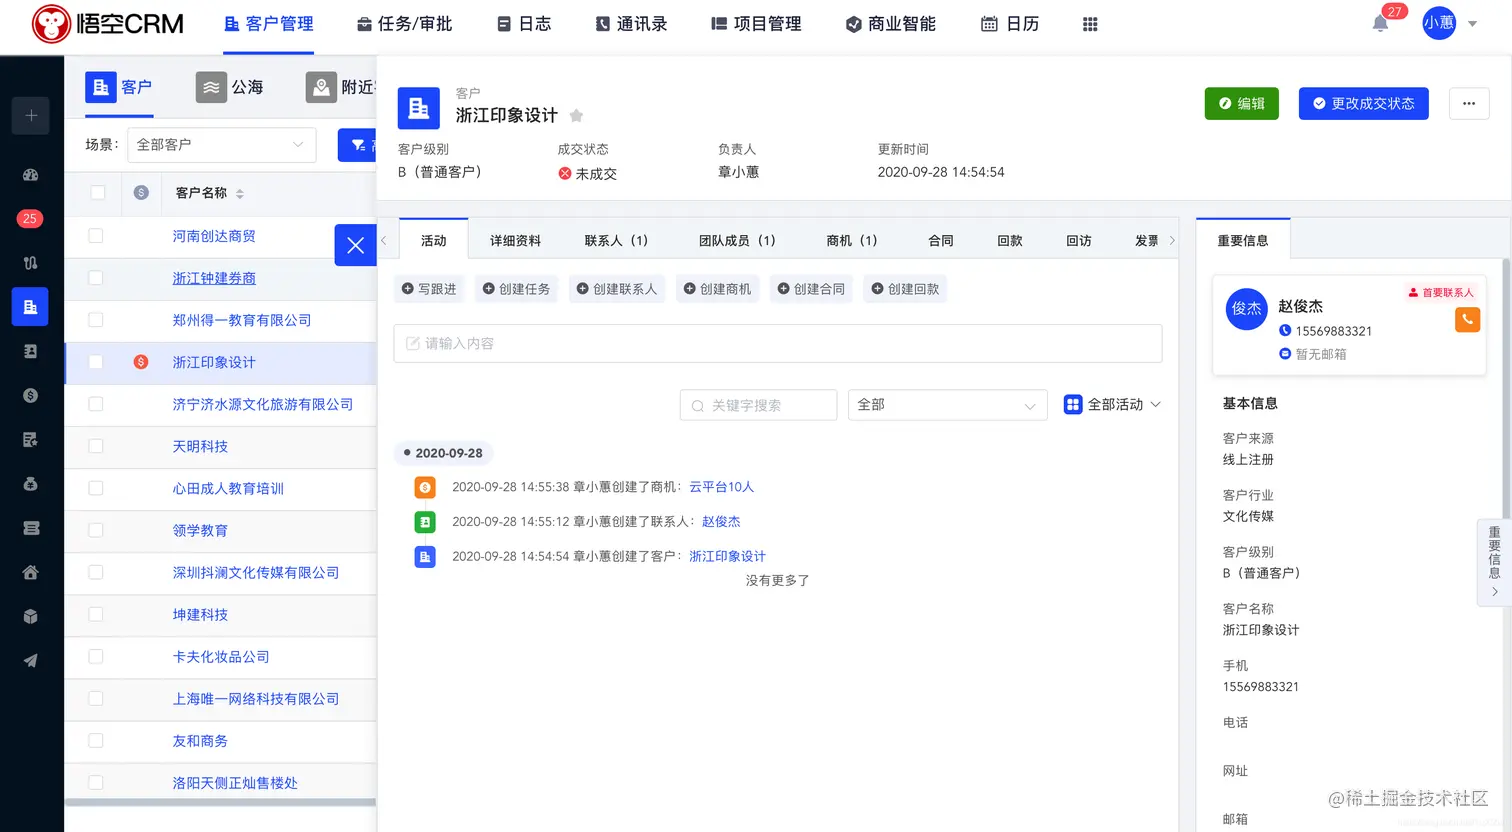Check the checkbox beside 河南创达商贸

pyautogui.click(x=95, y=236)
